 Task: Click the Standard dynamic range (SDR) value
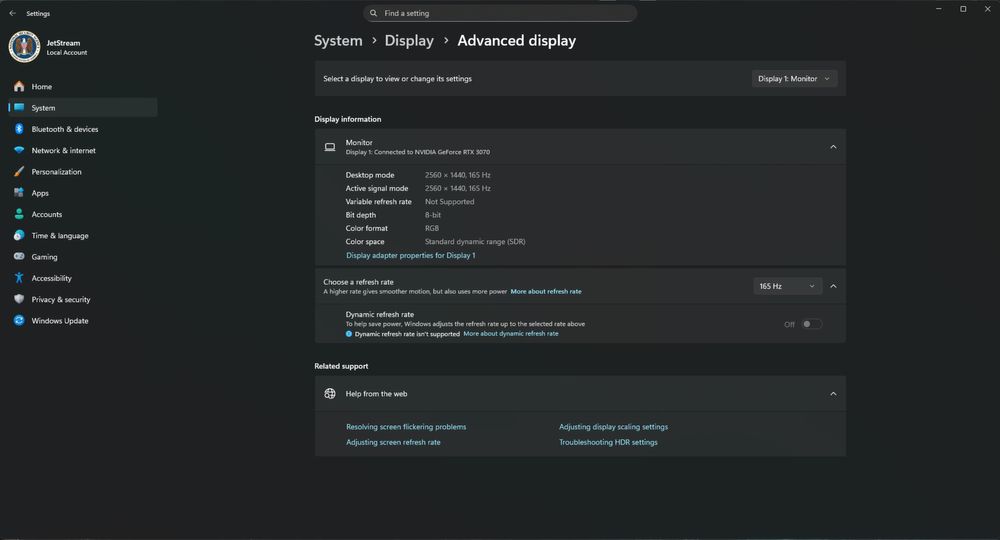[475, 242]
